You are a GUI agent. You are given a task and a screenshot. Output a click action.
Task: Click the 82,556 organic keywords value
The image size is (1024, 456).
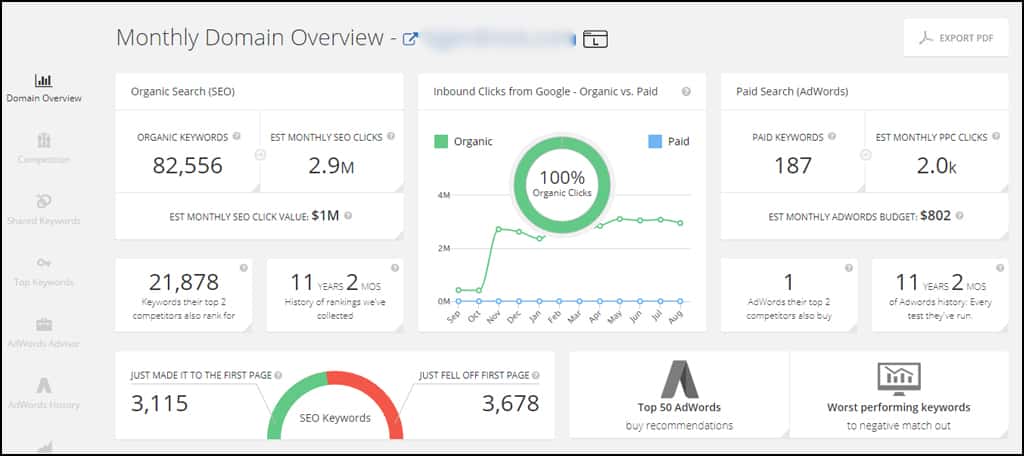(x=187, y=166)
